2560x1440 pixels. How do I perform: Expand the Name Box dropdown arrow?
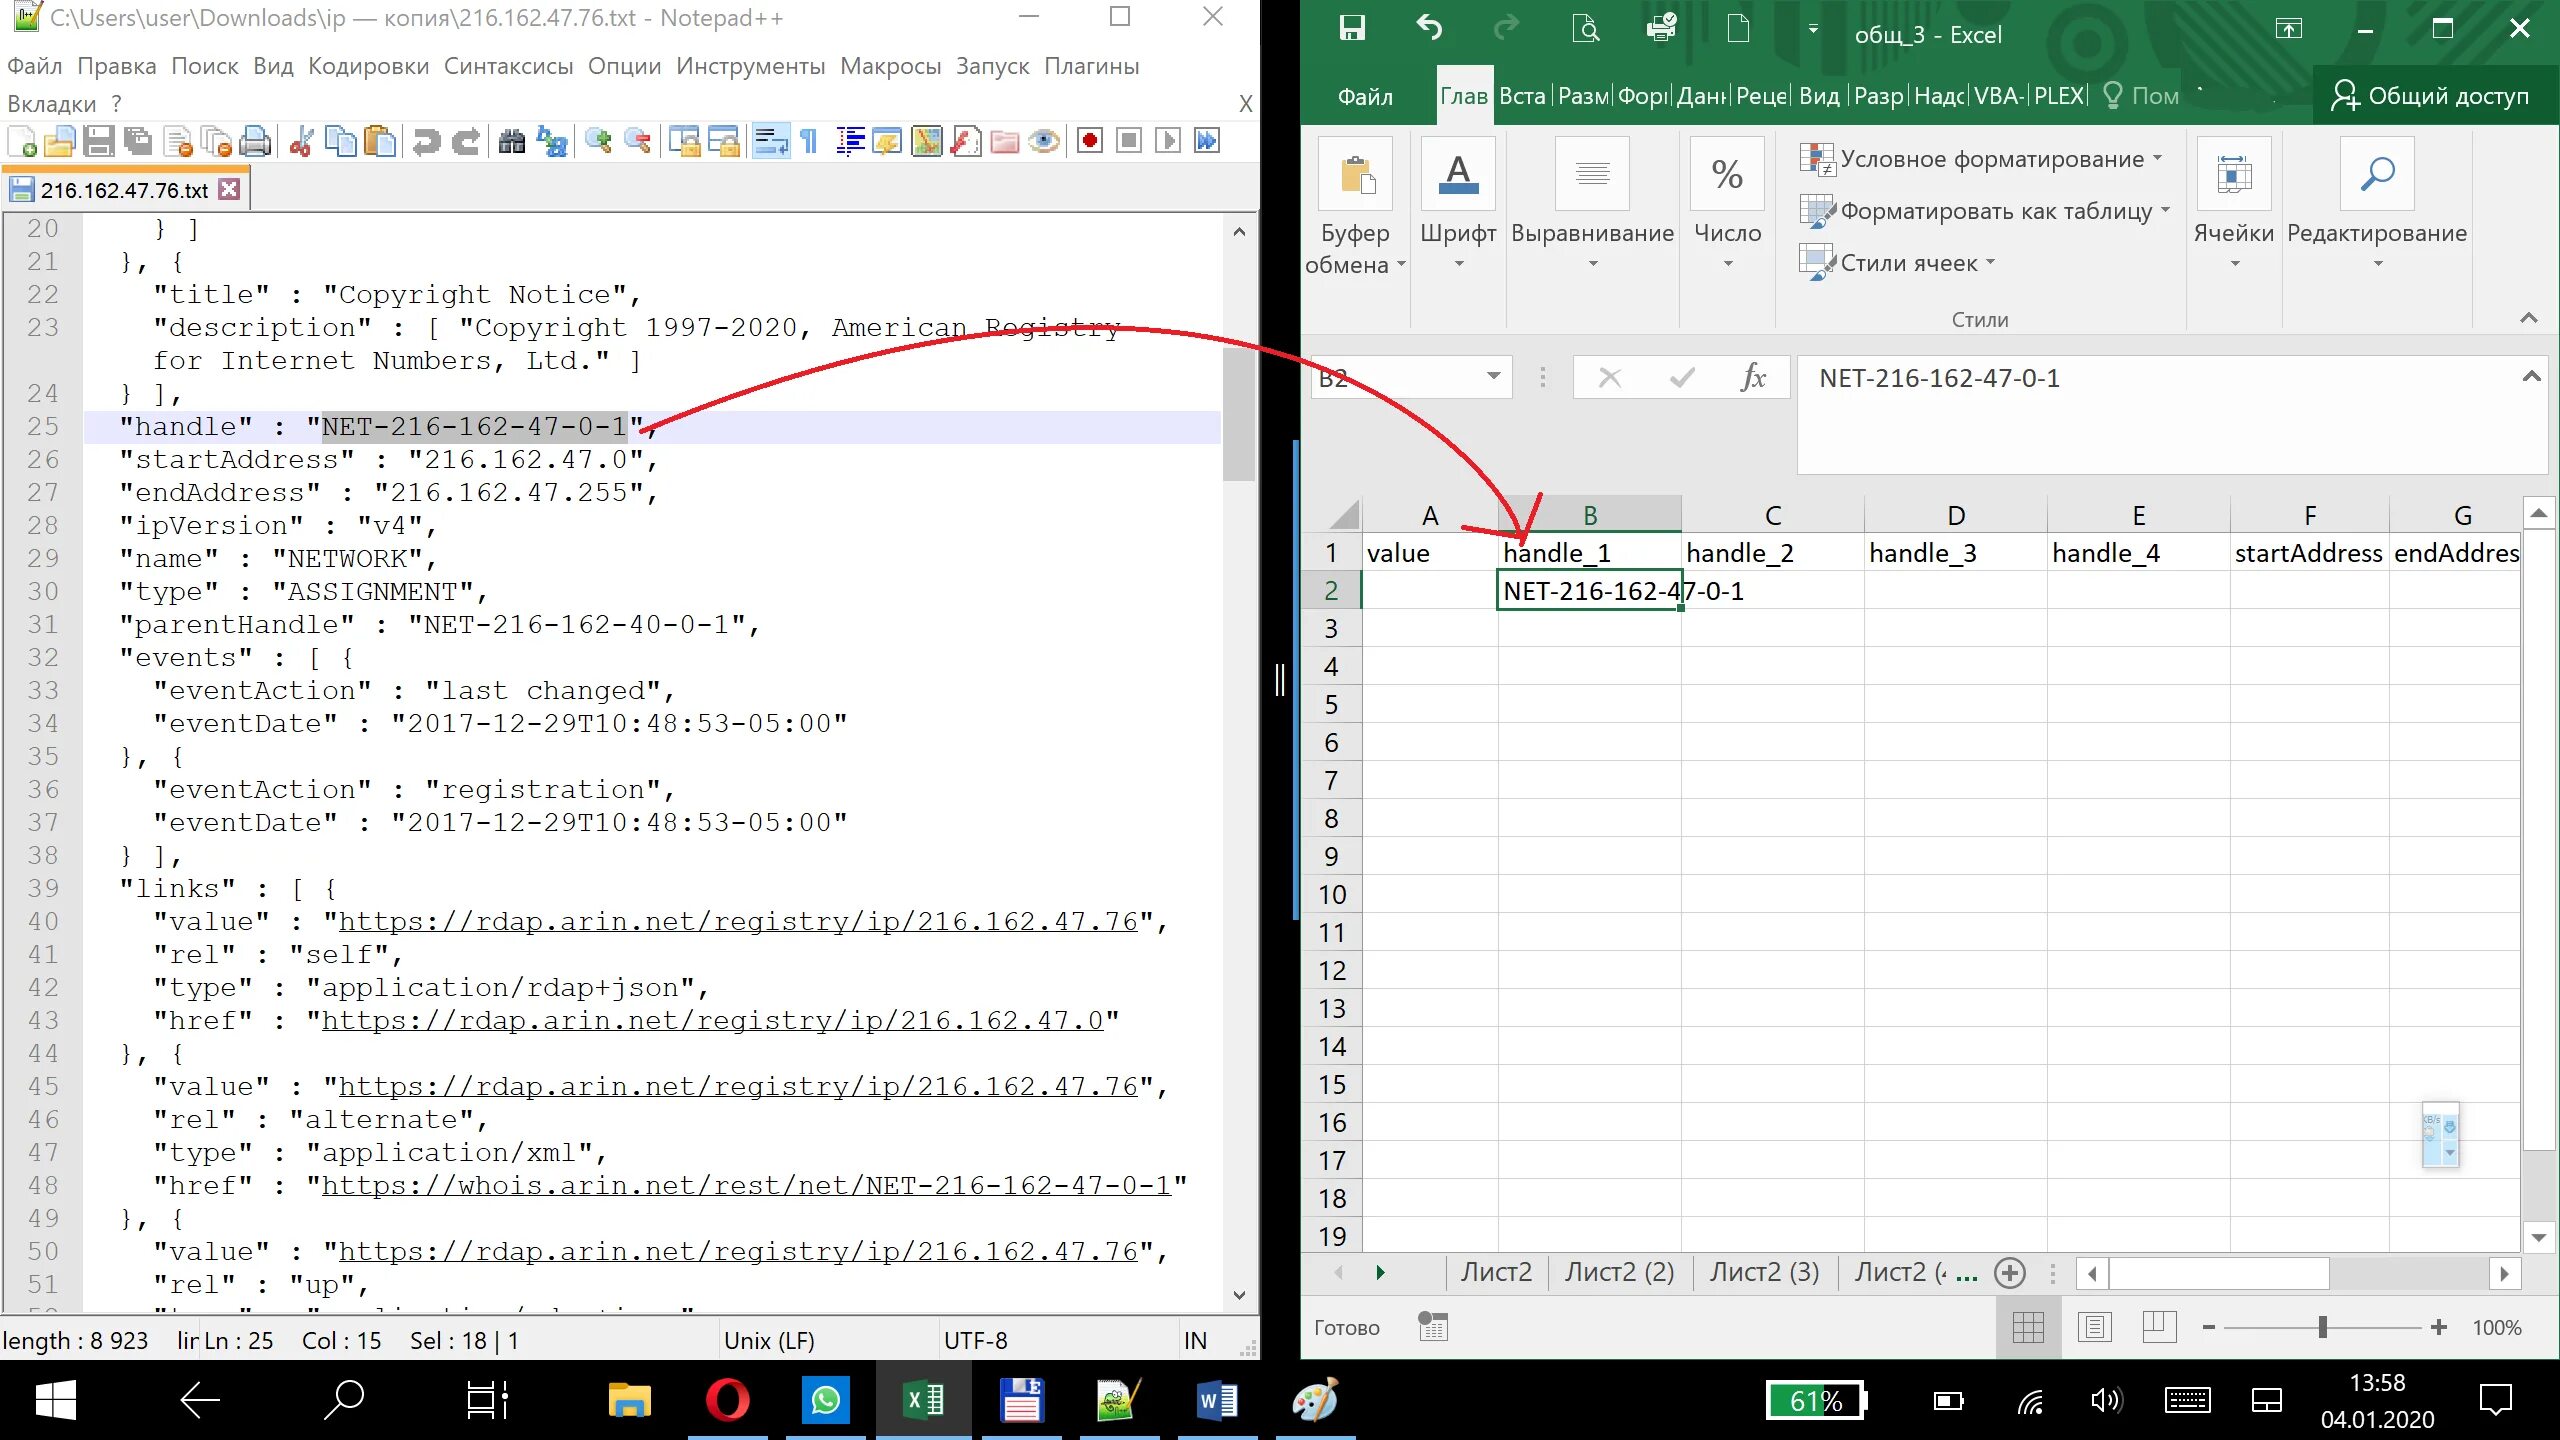[x=1493, y=377]
